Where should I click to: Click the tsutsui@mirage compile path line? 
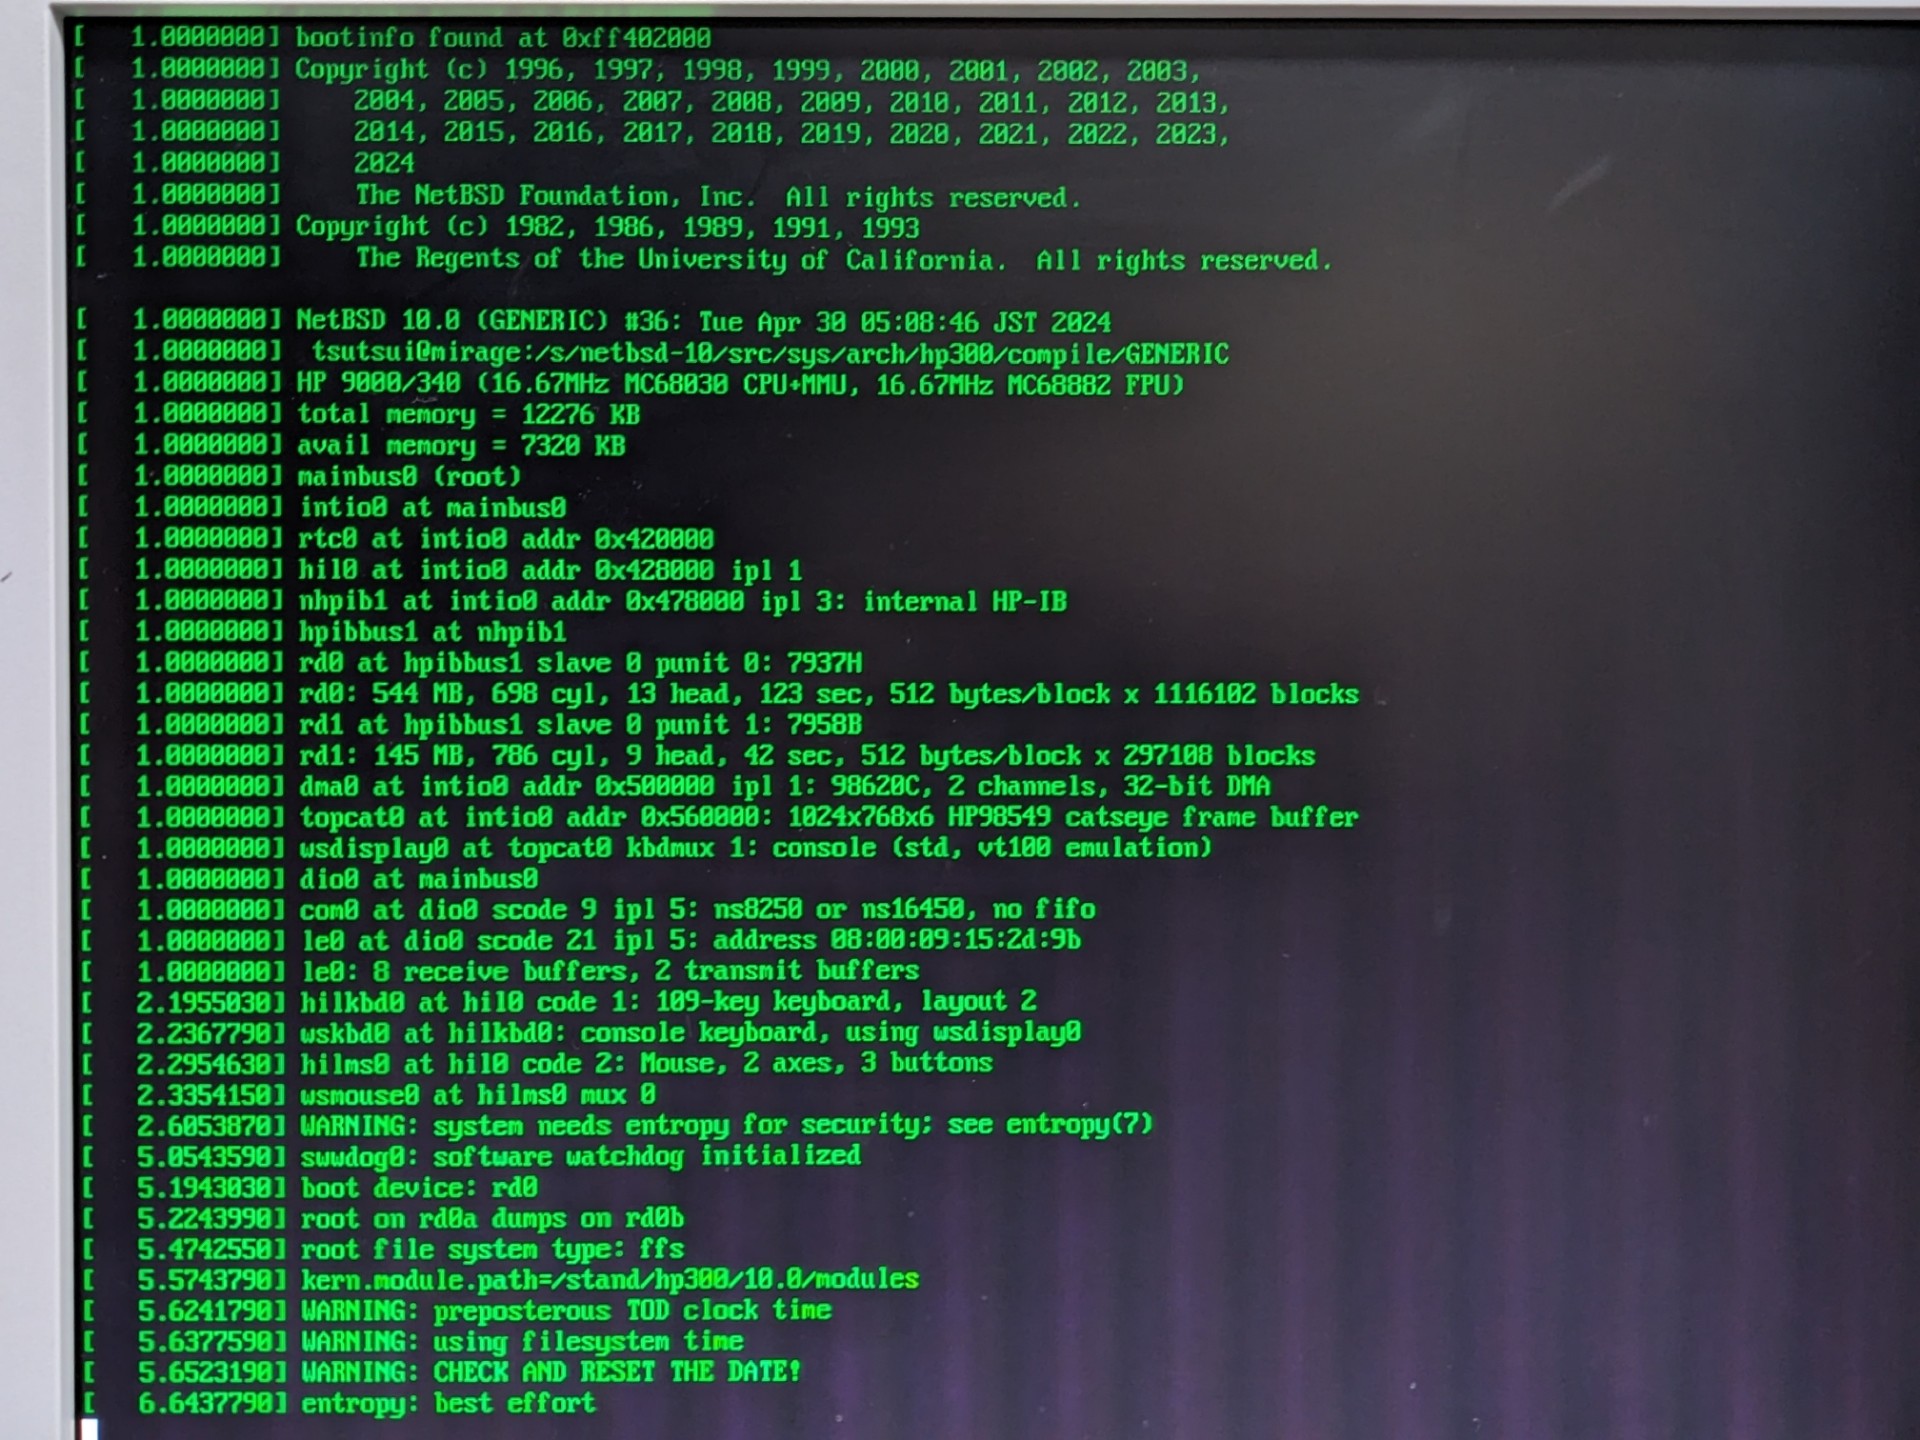(x=770, y=353)
